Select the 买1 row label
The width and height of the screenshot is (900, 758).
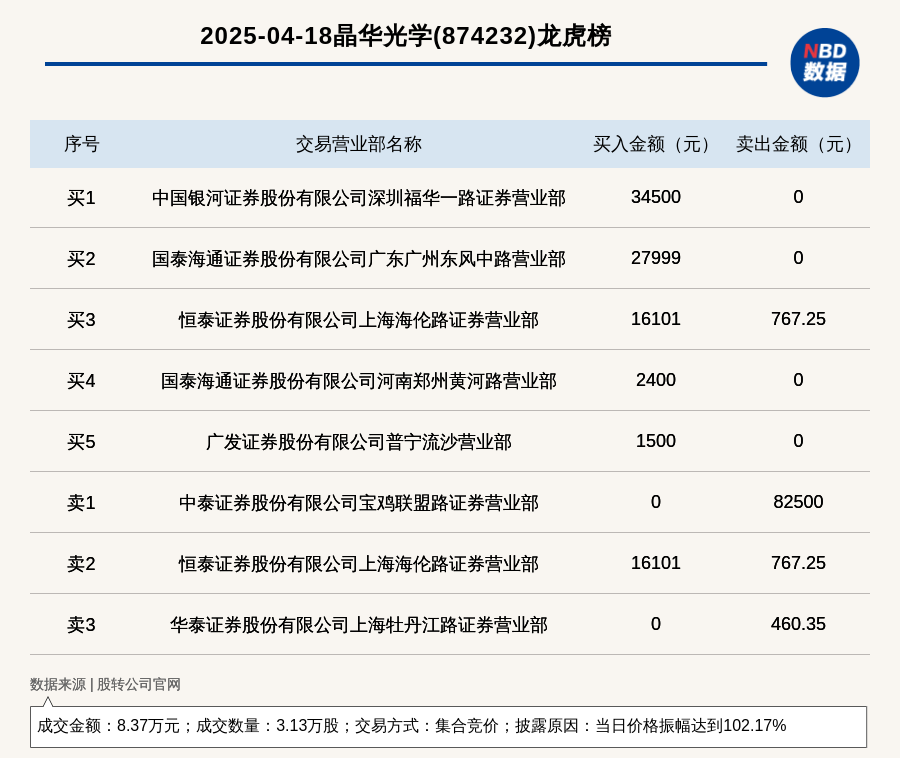[81, 198]
